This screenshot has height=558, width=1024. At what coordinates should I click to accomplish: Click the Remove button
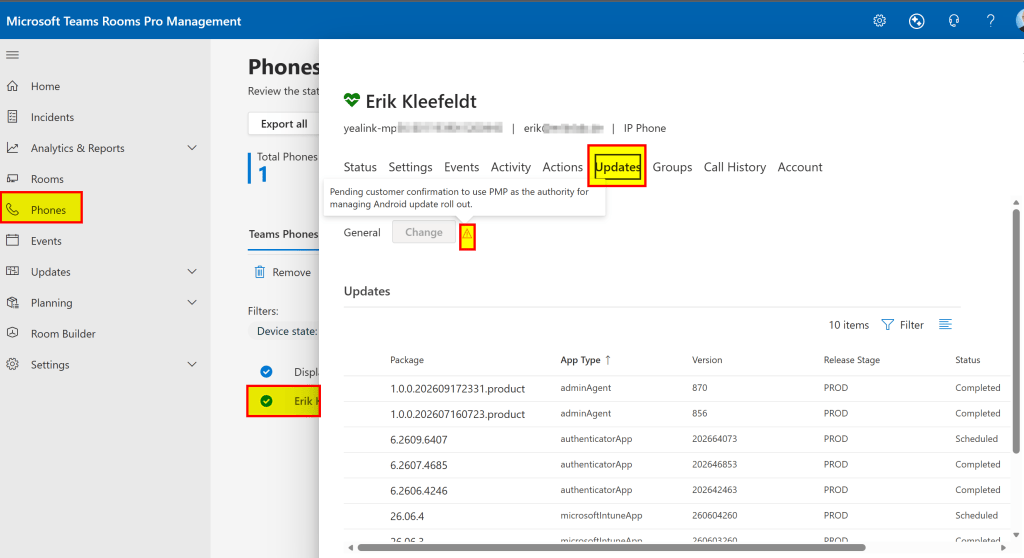click(x=283, y=272)
